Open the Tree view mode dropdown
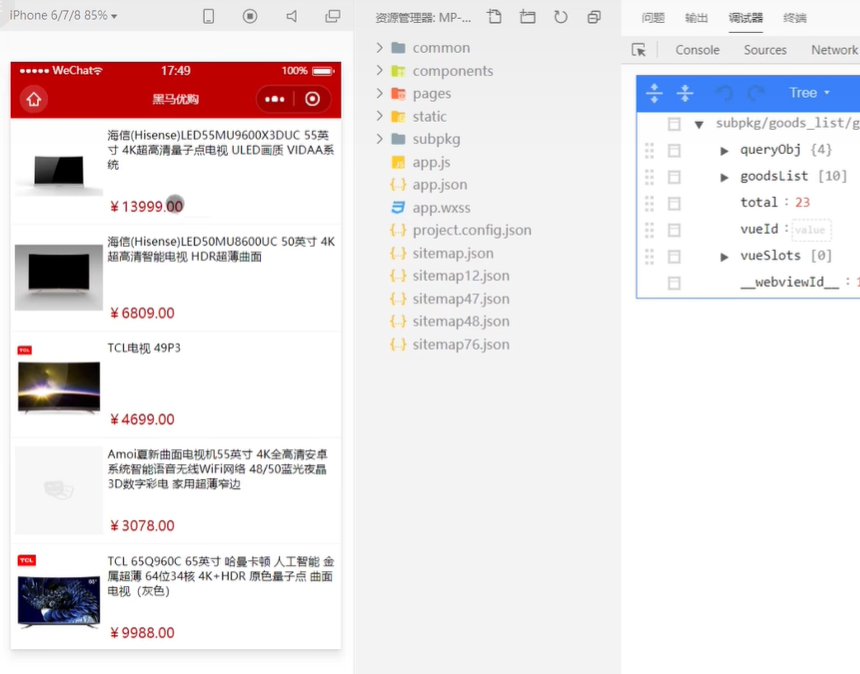 [x=809, y=93]
